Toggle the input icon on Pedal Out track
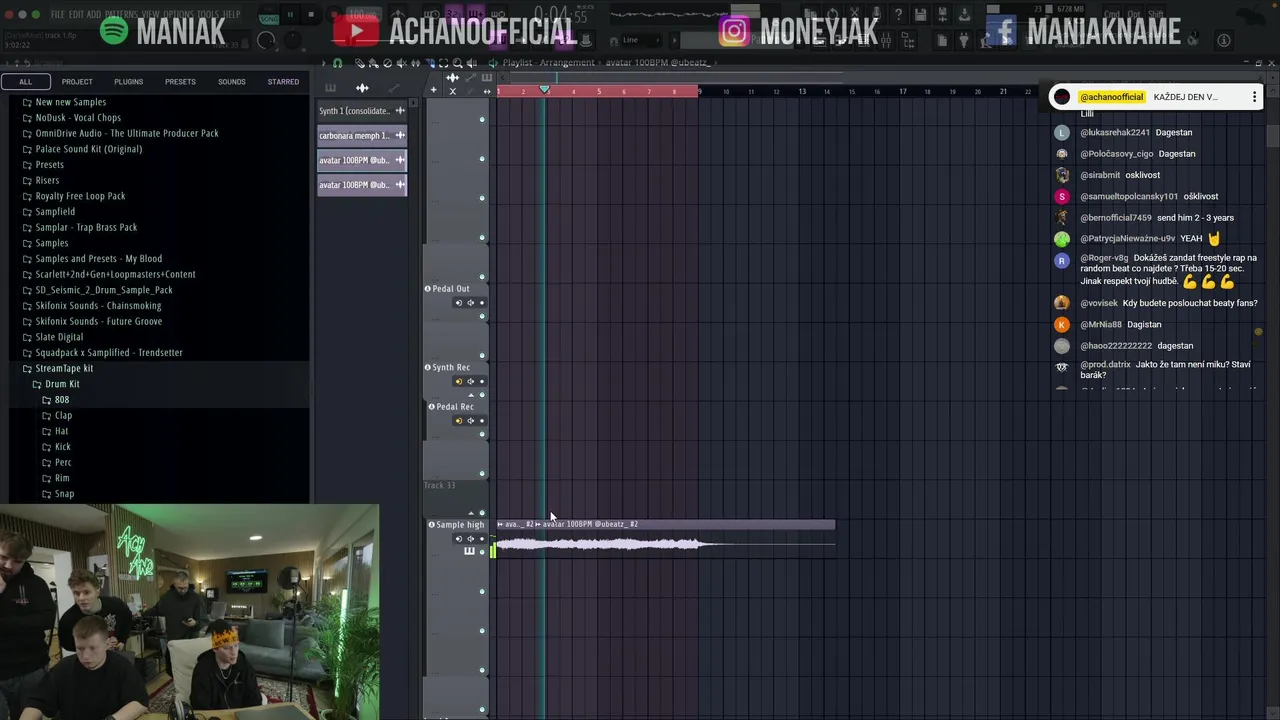Viewport: 1280px width, 720px height. coord(459,303)
